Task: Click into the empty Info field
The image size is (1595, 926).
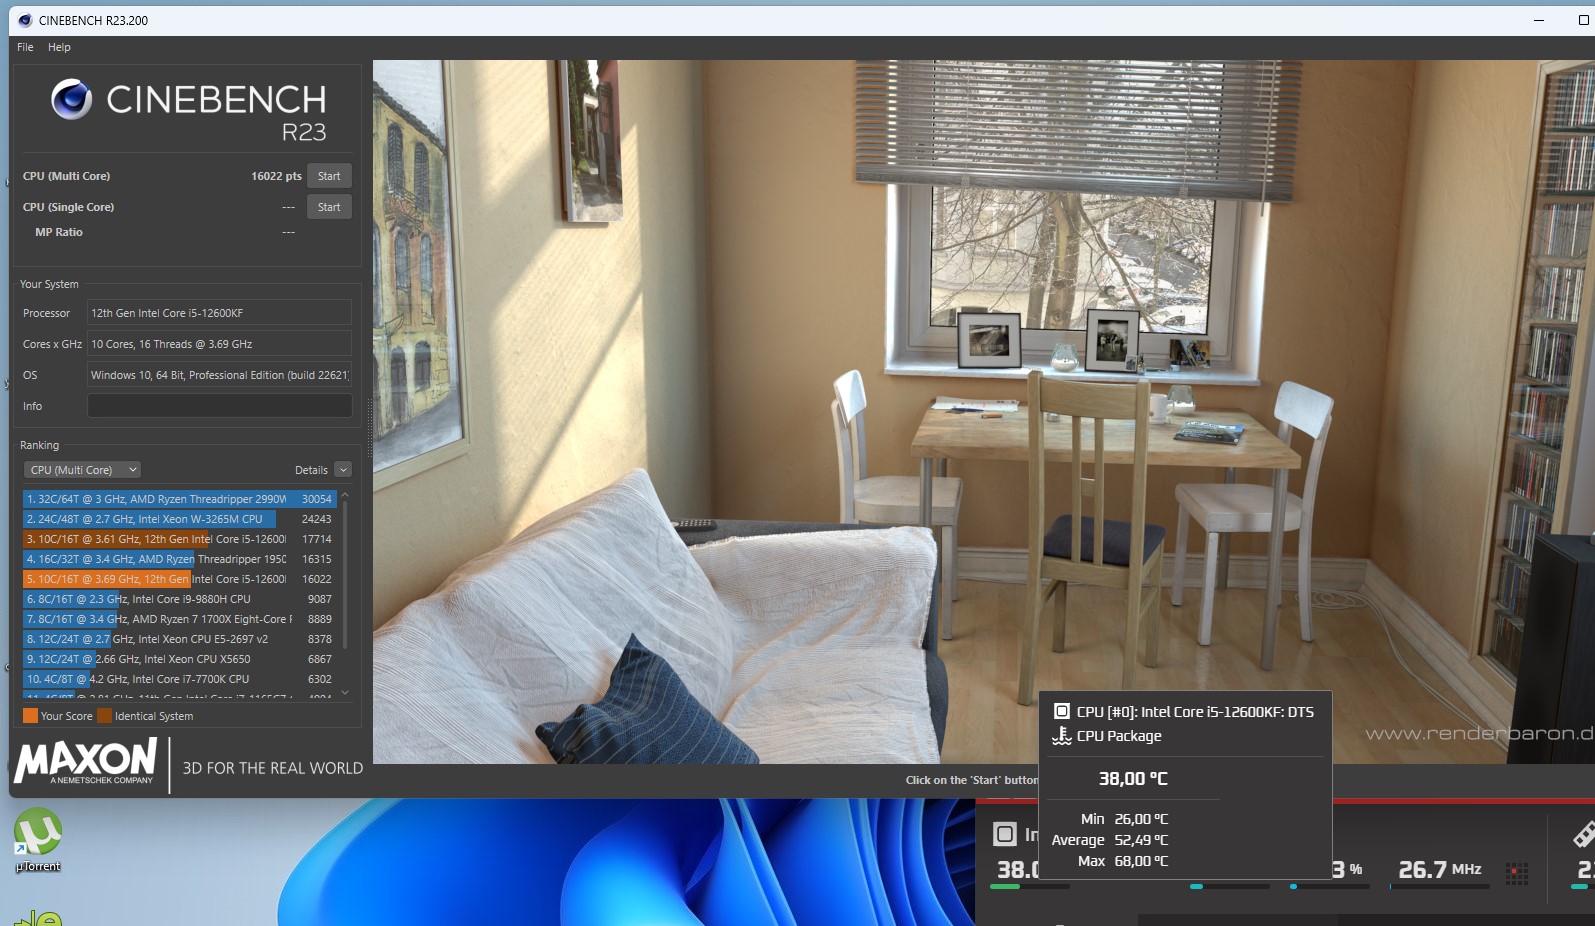Action: pyautogui.click(x=219, y=406)
